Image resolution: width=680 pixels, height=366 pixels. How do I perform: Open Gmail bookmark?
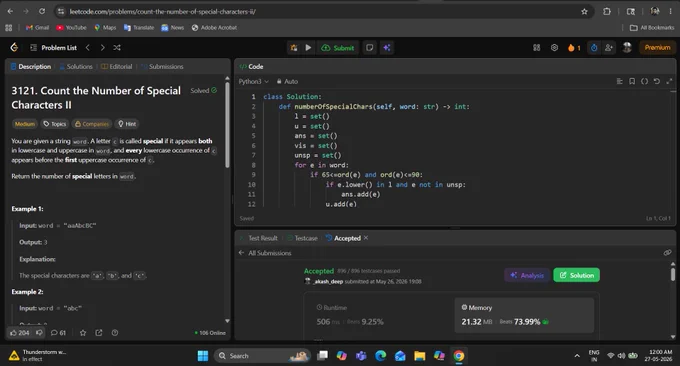pos(37,28)
